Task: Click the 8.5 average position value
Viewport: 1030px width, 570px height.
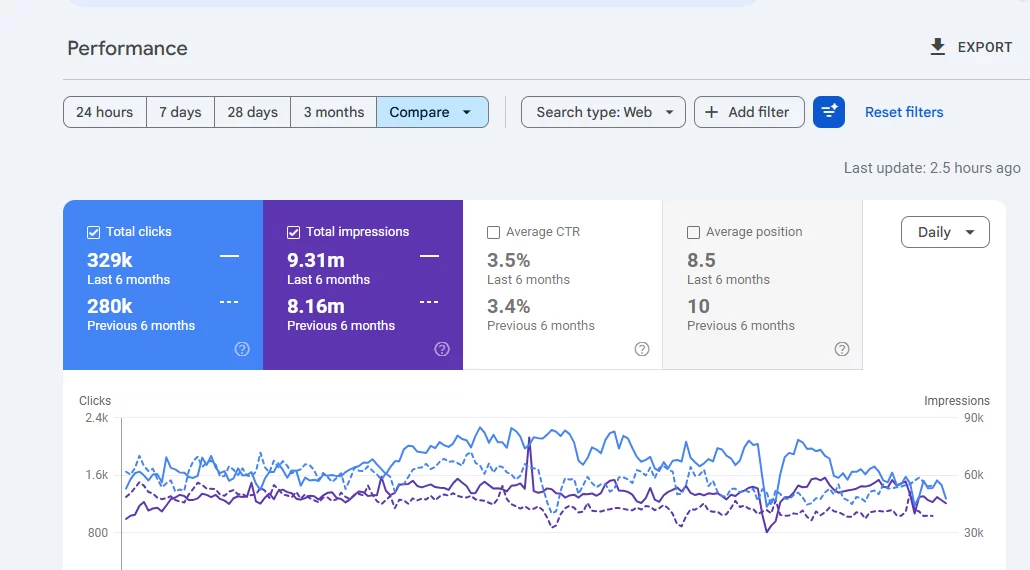Action: coord(701,260)
